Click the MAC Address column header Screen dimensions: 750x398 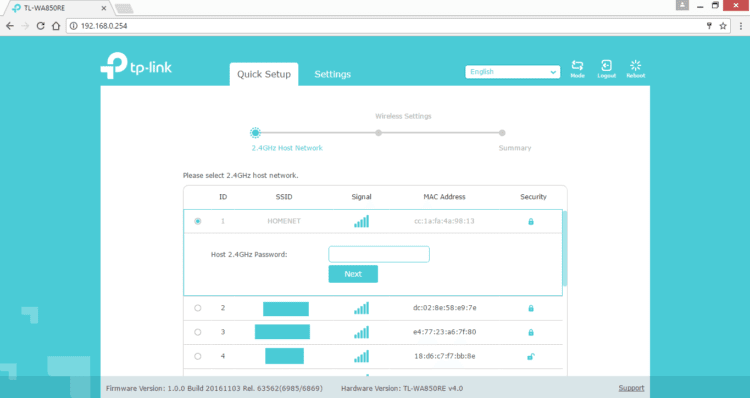[x=444, y=197]
